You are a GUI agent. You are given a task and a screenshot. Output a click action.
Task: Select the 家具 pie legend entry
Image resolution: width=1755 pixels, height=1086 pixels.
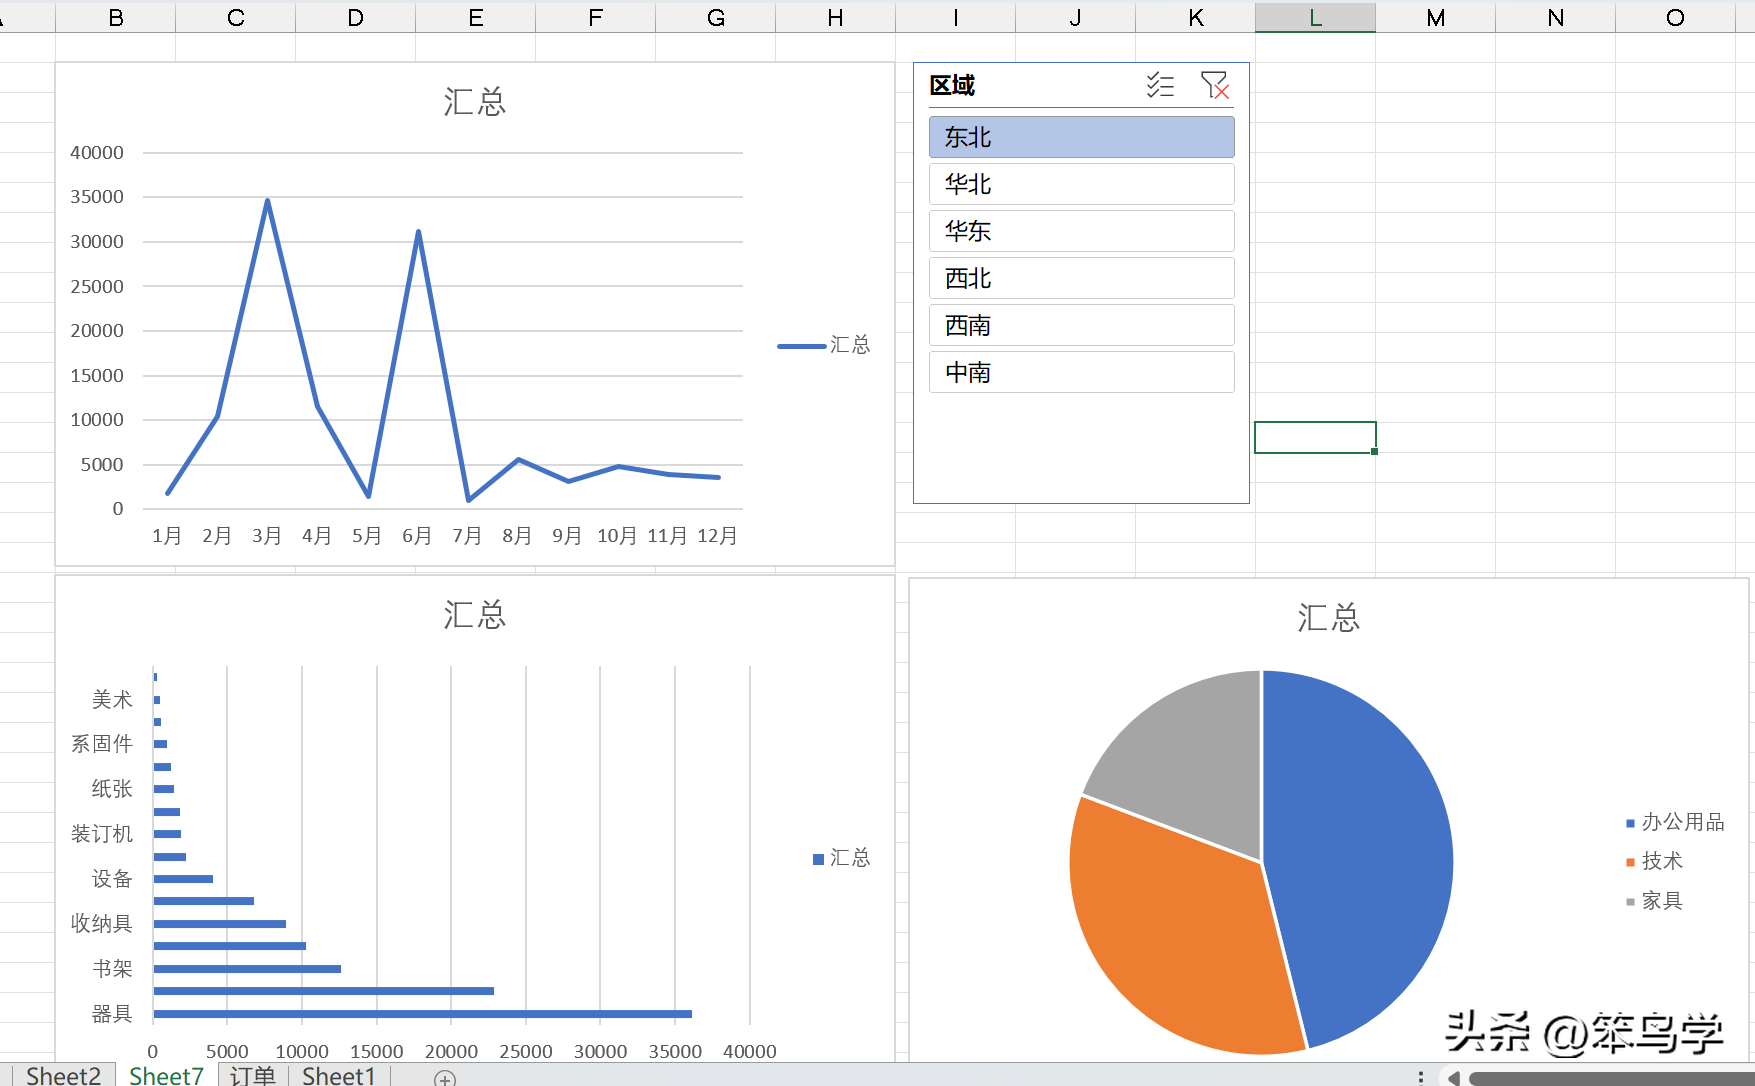[1654, 901]
